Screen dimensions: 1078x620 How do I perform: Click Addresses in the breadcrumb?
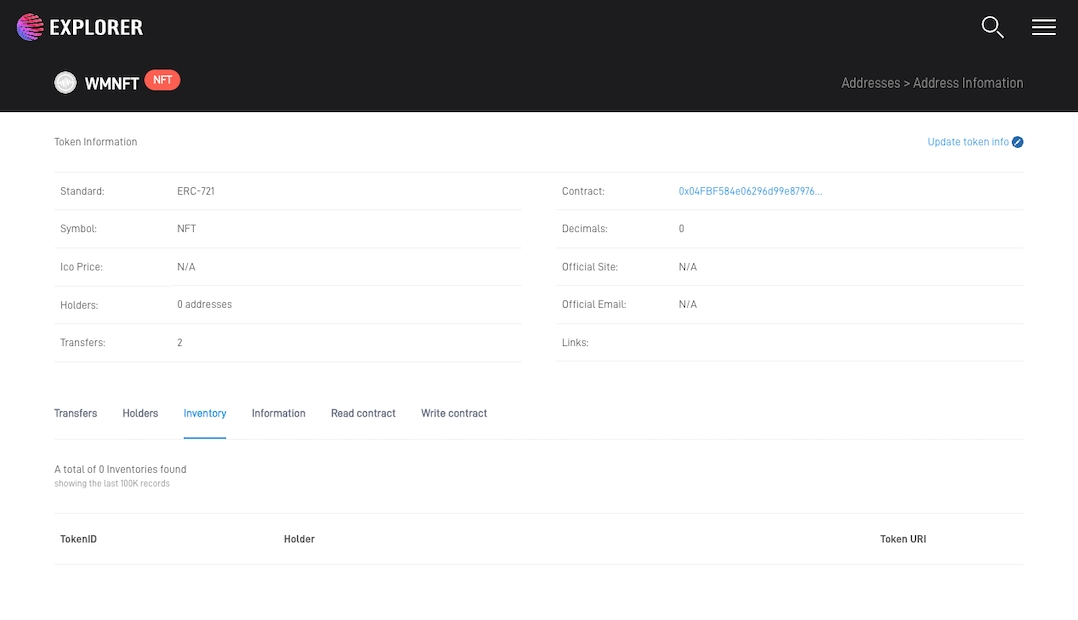point(870,83)
